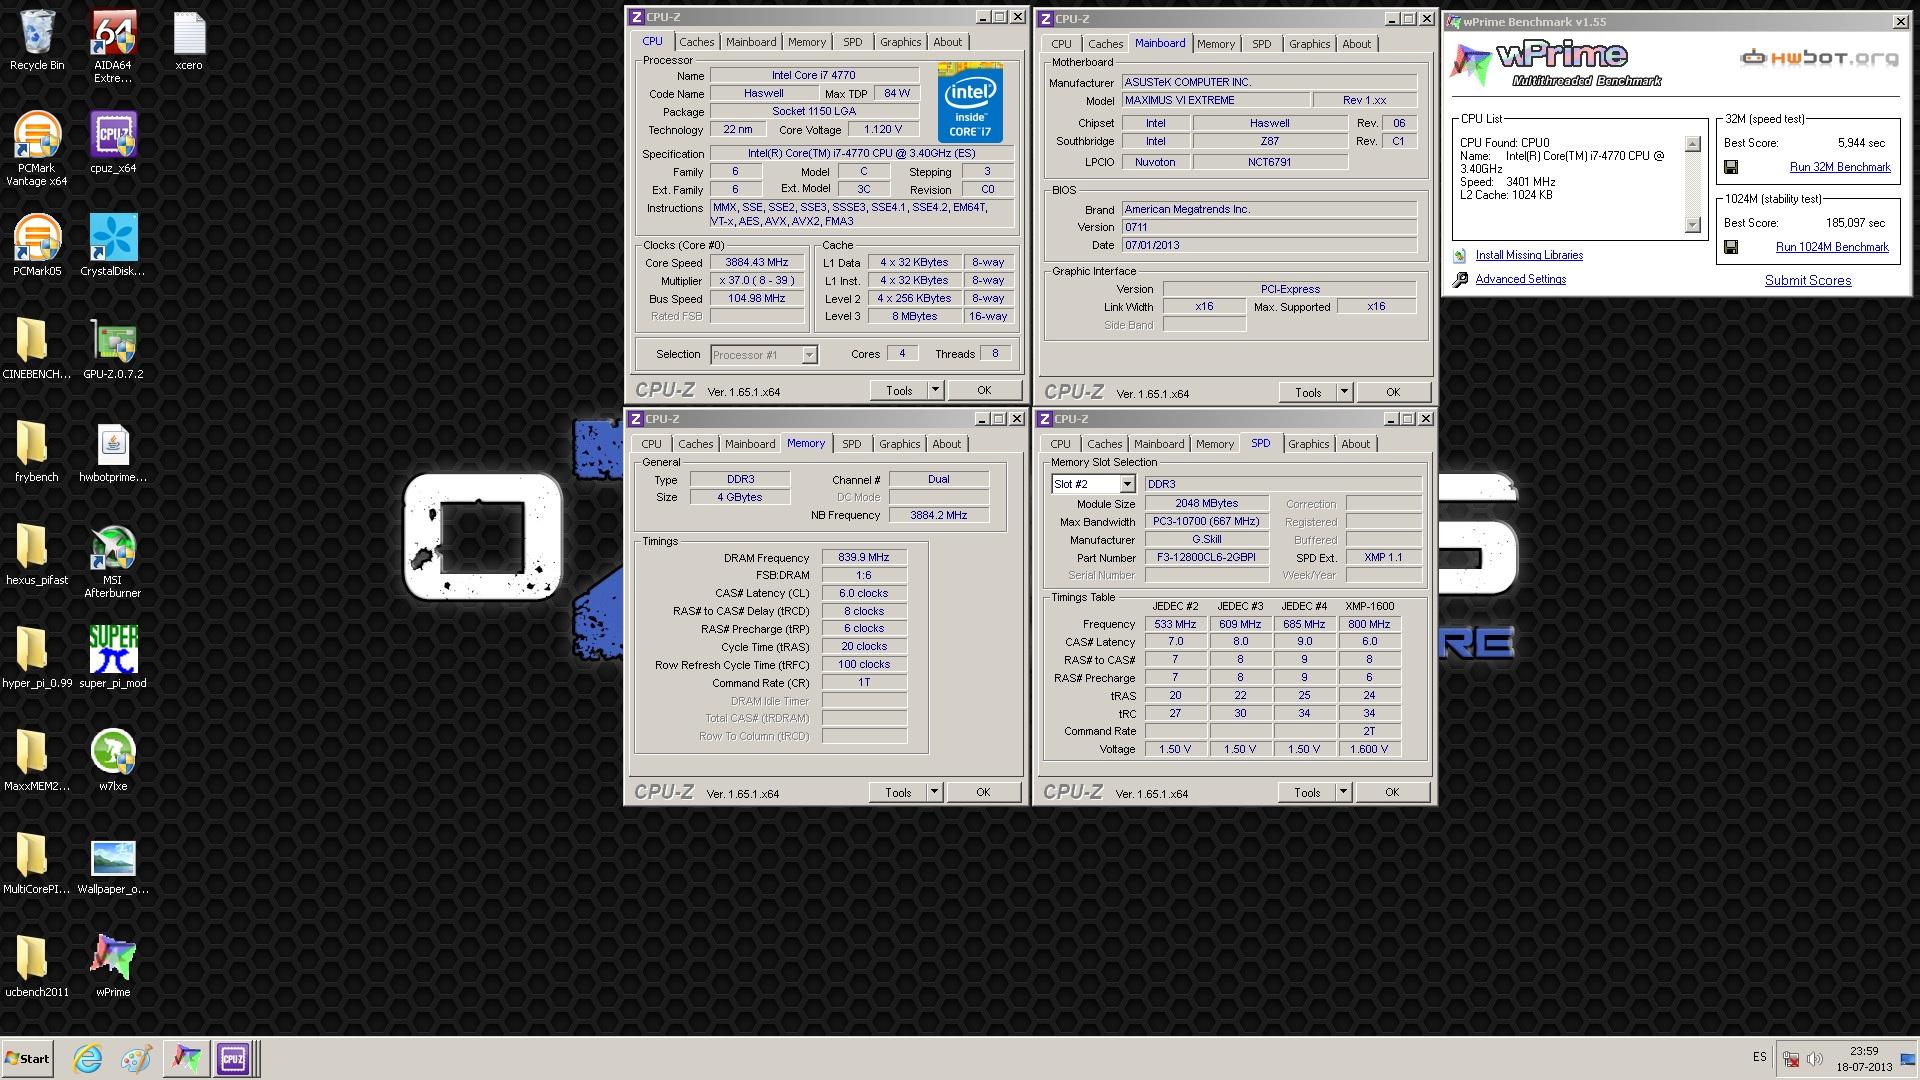Click the Internet Explorer taskbar icon

pyautogui.click(x=88, y=1058)
